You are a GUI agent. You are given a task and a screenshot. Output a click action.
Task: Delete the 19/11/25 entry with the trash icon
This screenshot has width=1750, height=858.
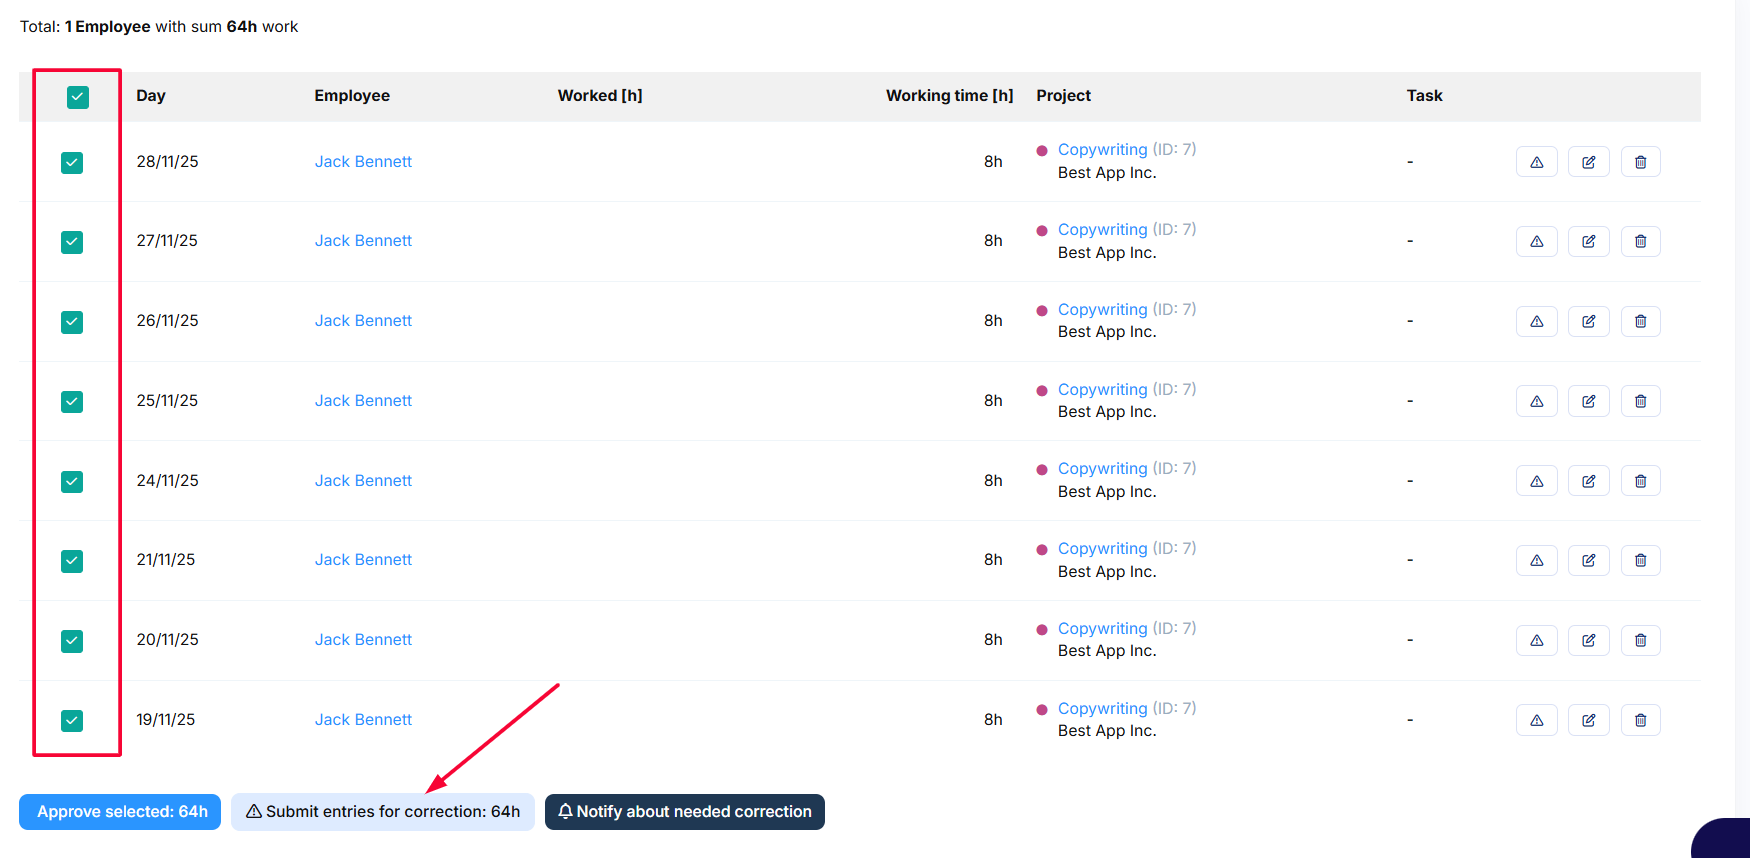(x=1640, y=720)
